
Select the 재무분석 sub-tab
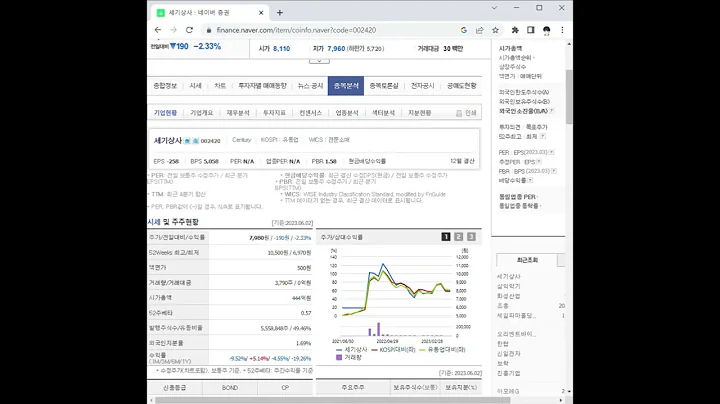tap(238, 113)
